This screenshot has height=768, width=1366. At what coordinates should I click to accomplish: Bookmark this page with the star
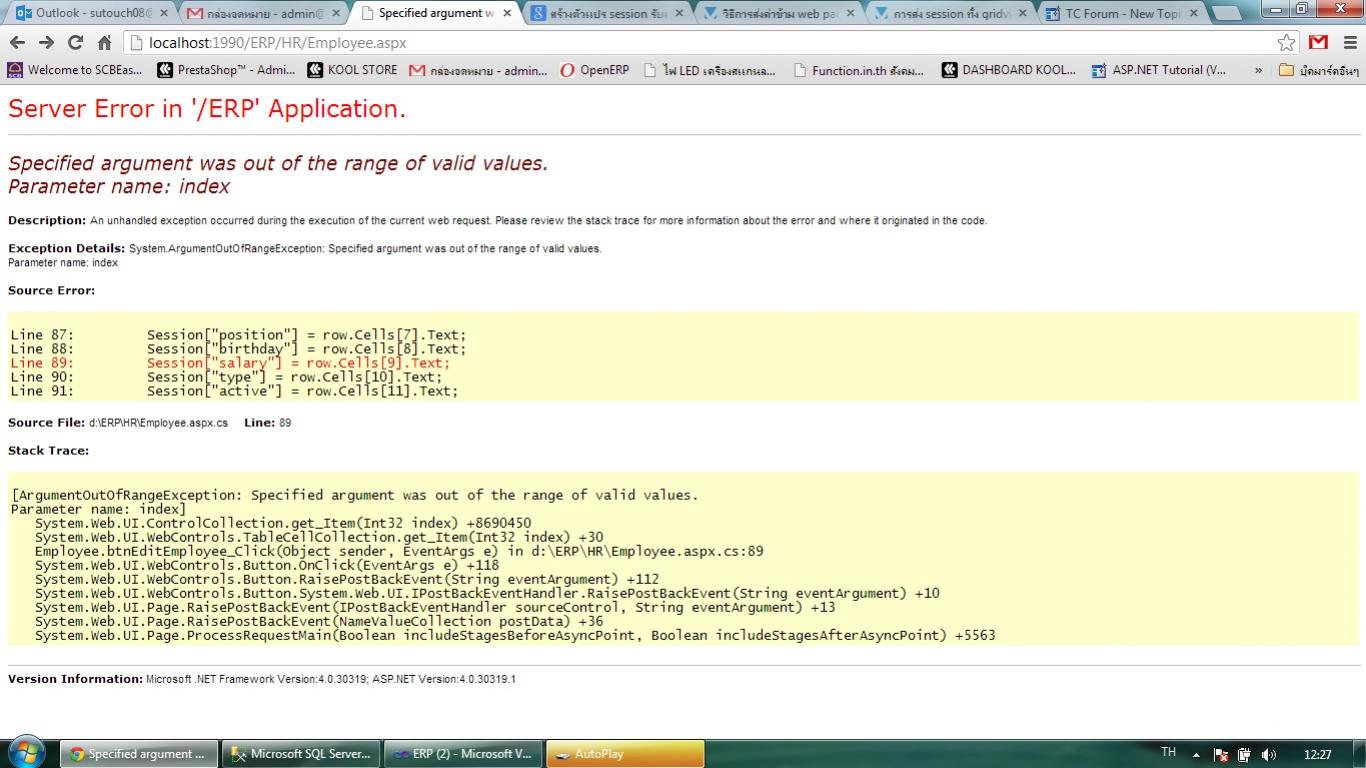click(x=1286, y=42)
